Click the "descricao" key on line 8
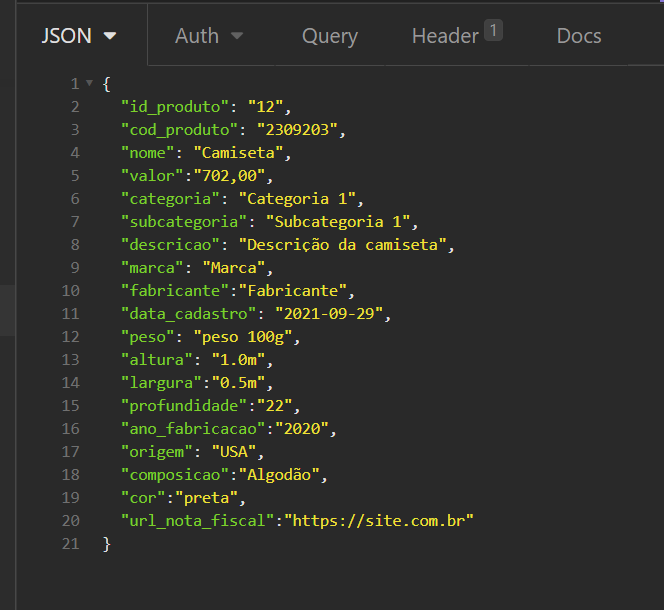The image size is (664, 610). pos(170,244)
